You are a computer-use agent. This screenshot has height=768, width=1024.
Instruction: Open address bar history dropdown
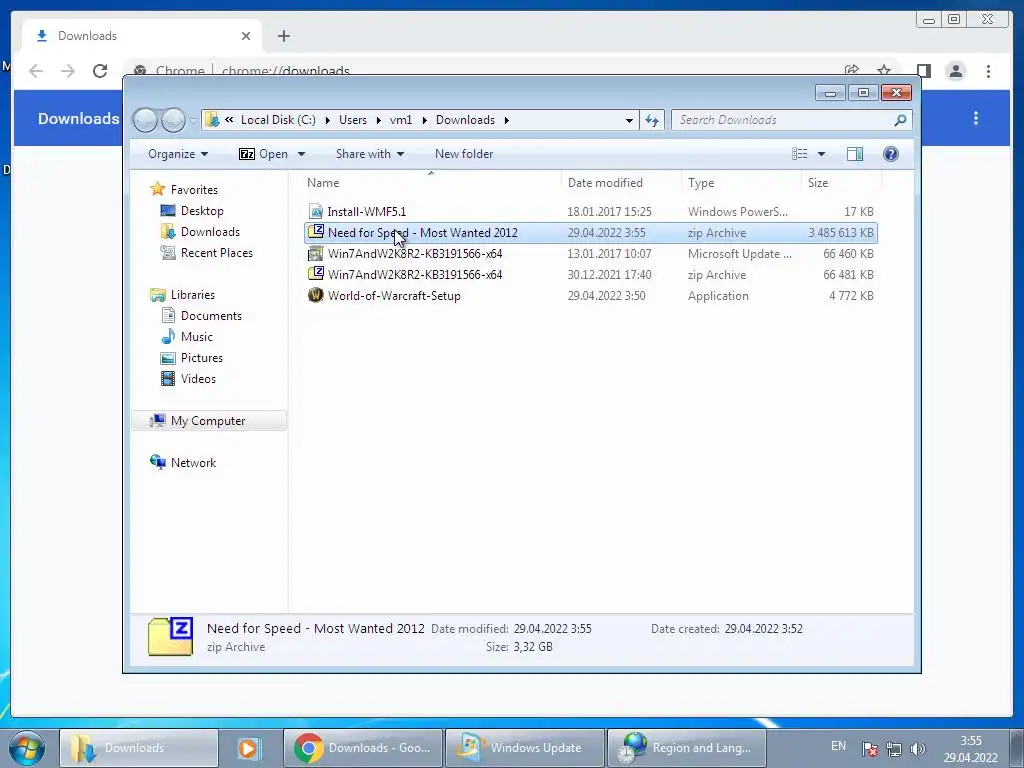click(629, 120)
